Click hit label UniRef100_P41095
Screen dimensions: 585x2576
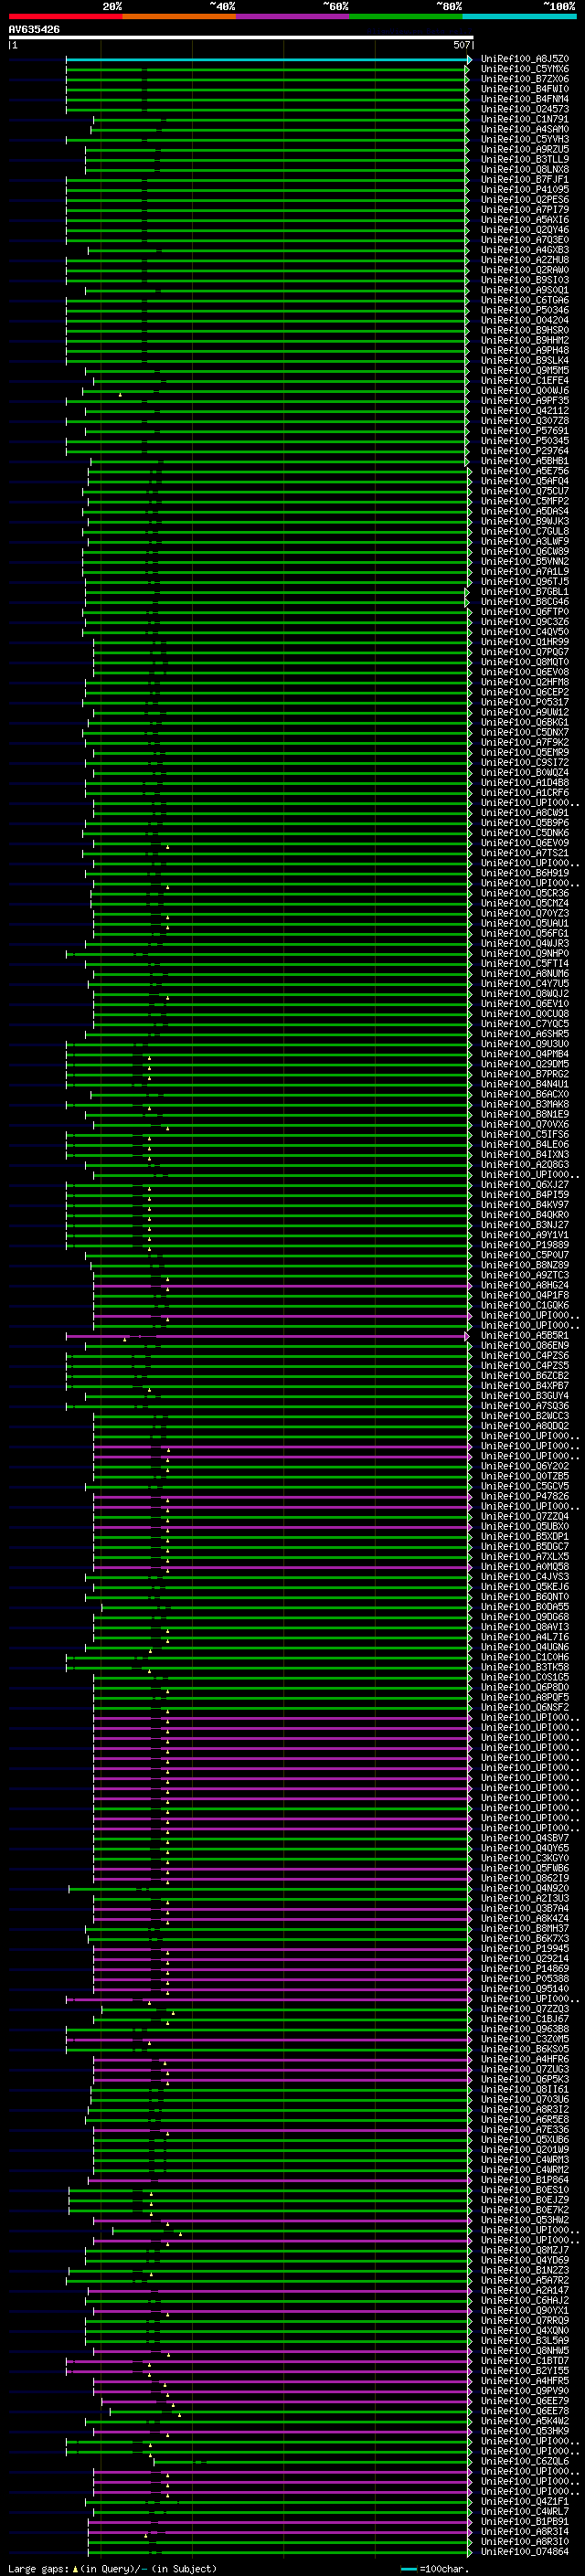point(525,189)
